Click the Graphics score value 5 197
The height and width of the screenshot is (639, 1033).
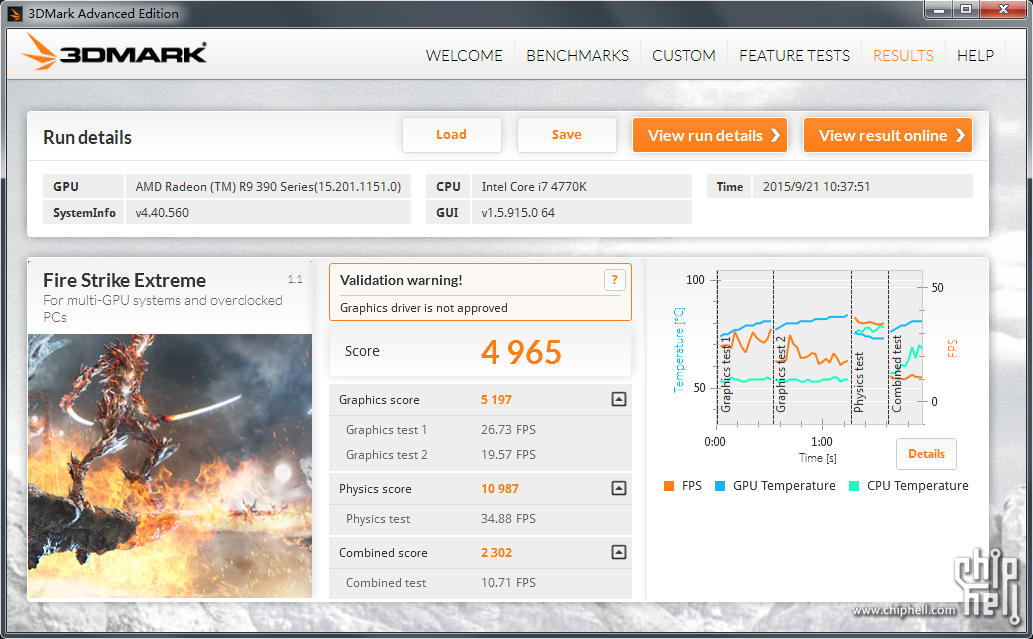pos(496,400)
